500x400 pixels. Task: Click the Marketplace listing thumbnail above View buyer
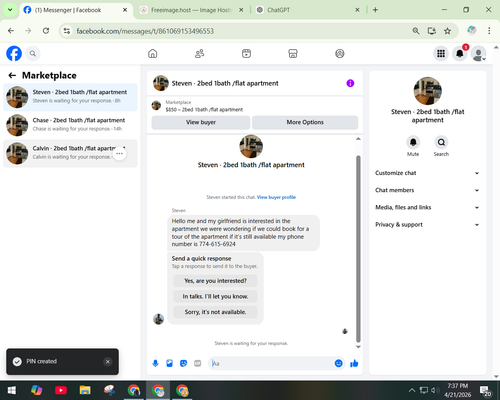(x=156, y=106)
